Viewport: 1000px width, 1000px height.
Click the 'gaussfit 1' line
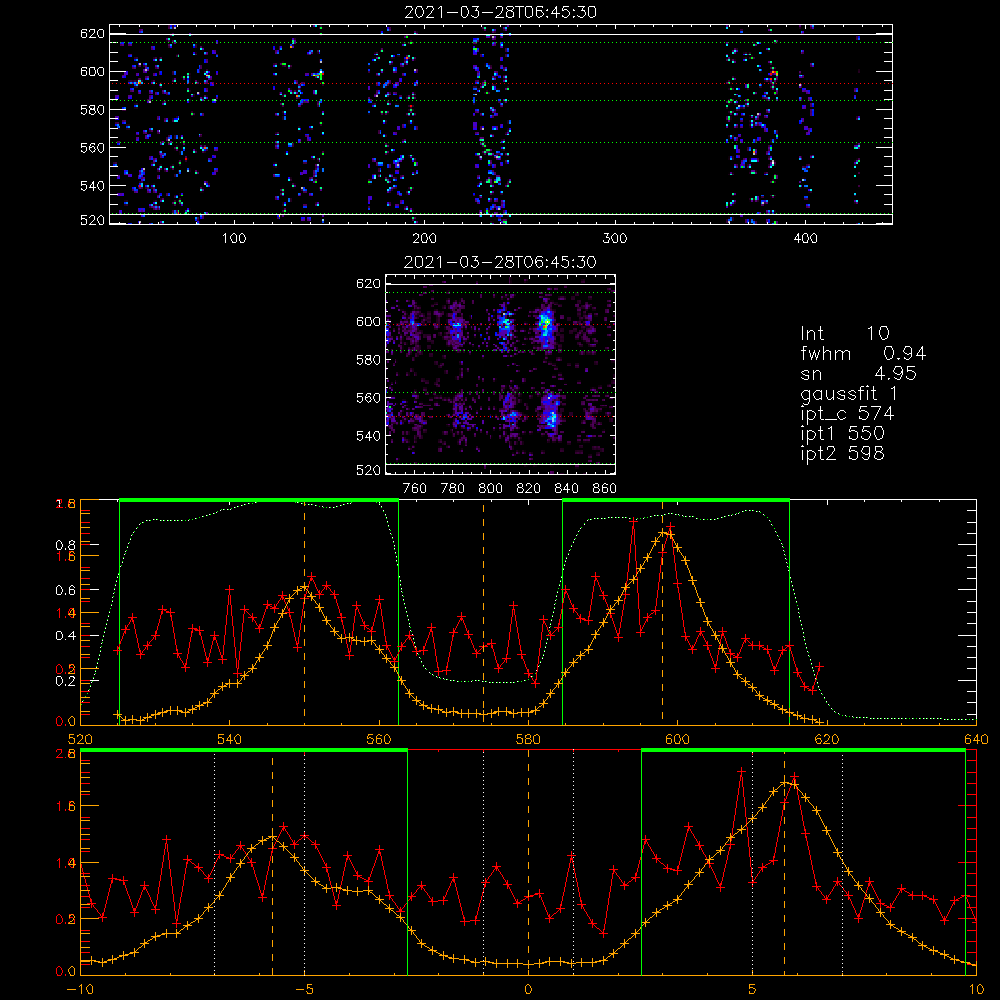pos(848,394)
